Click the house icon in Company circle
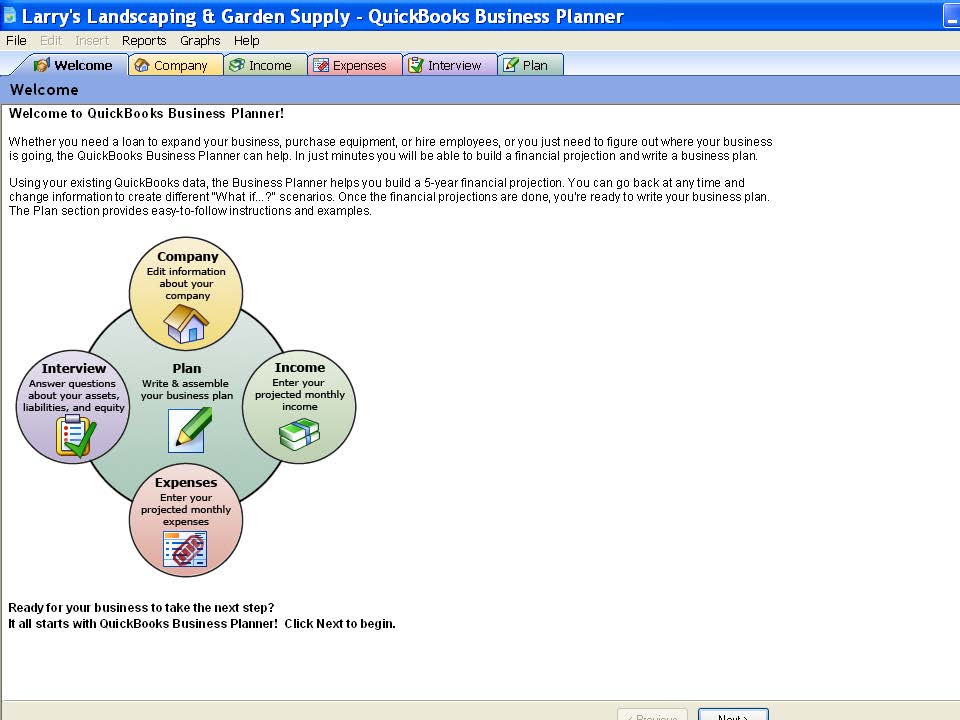960x720 pixels. coord(186,323)
